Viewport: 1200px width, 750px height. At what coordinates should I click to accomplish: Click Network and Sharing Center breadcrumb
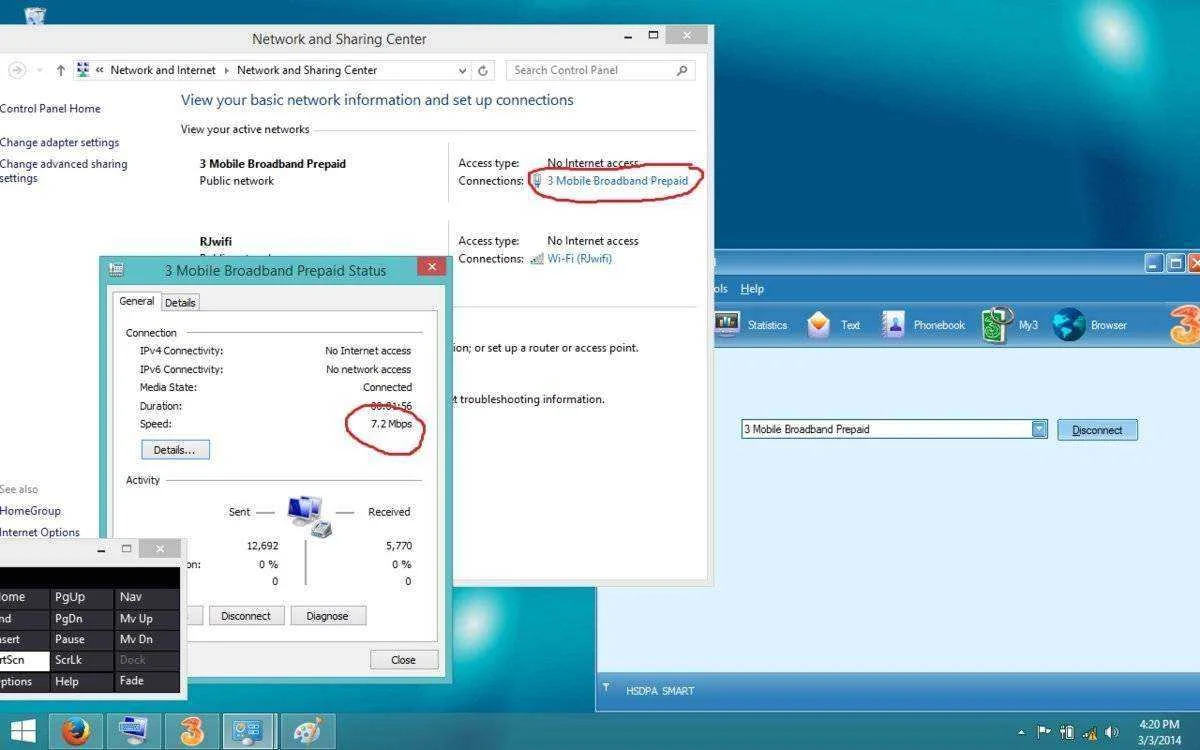tap(307, 70)
